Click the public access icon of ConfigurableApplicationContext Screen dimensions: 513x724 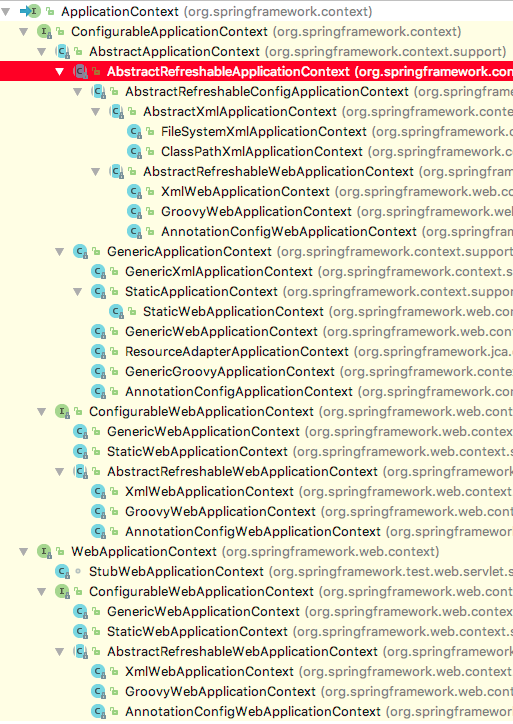60,31
